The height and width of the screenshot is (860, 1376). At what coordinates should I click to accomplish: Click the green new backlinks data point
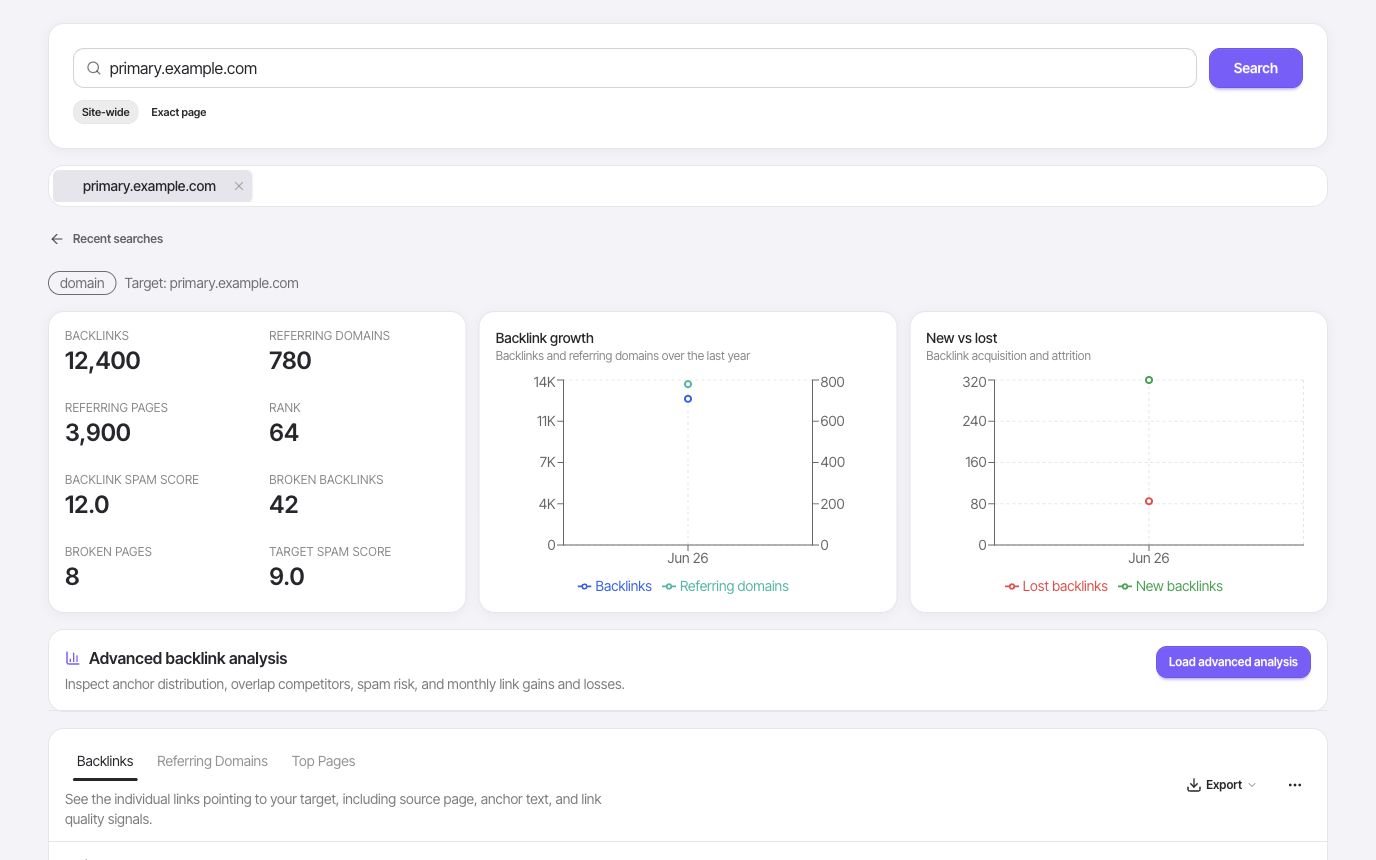pos(1149,380)
